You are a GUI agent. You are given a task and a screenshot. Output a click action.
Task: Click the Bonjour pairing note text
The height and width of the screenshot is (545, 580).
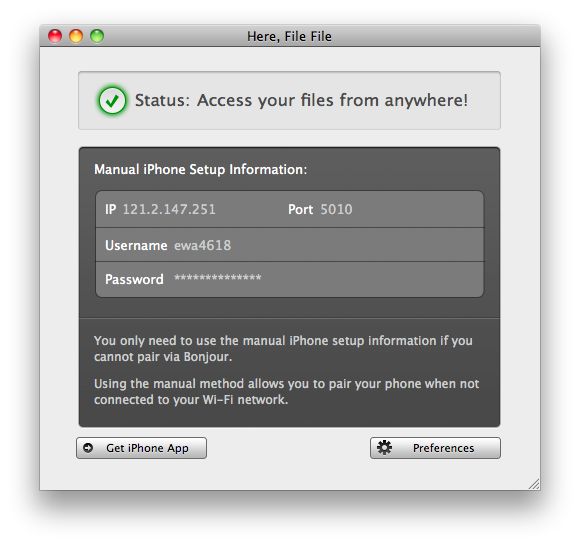tap(283, 349)
